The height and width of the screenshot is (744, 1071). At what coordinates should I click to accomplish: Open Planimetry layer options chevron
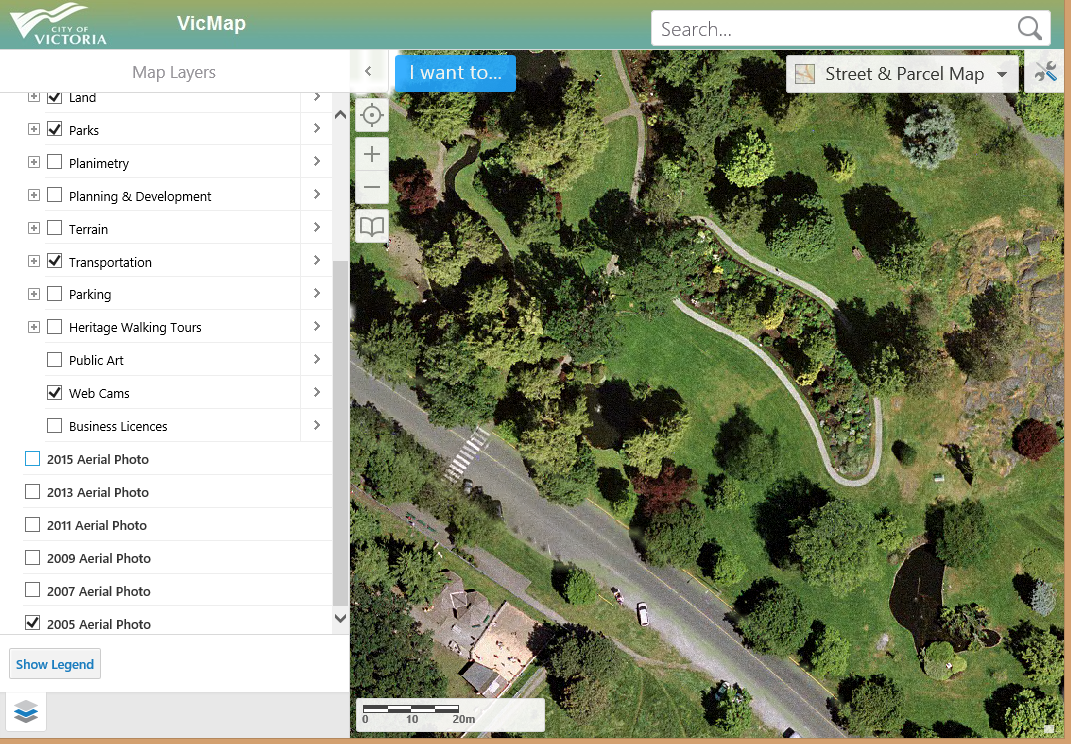316,161
